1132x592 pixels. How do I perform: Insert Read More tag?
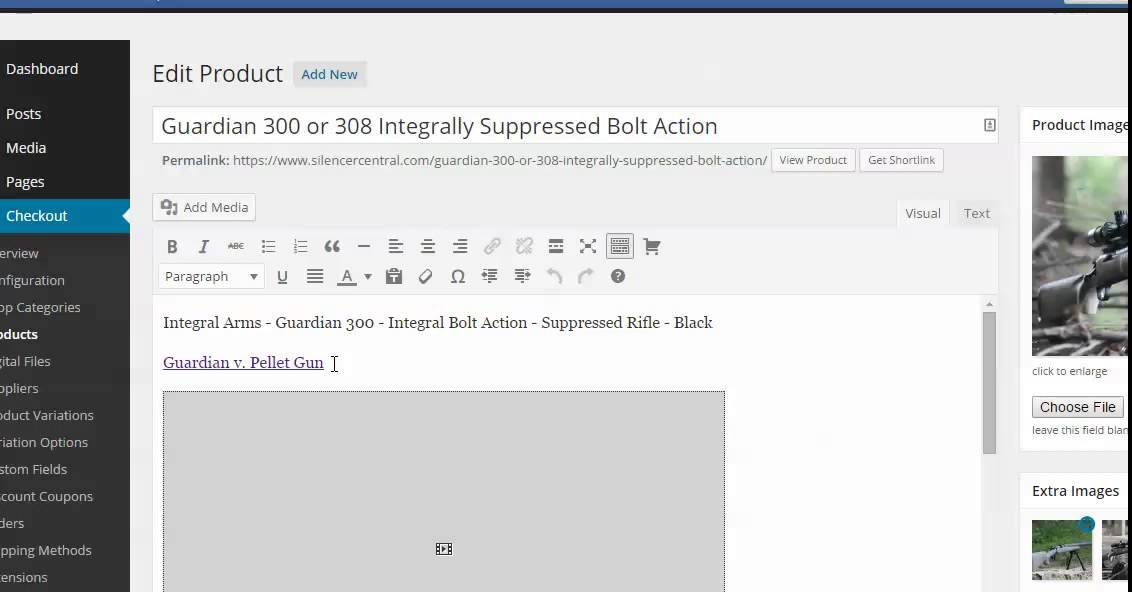tap(556, 247)
